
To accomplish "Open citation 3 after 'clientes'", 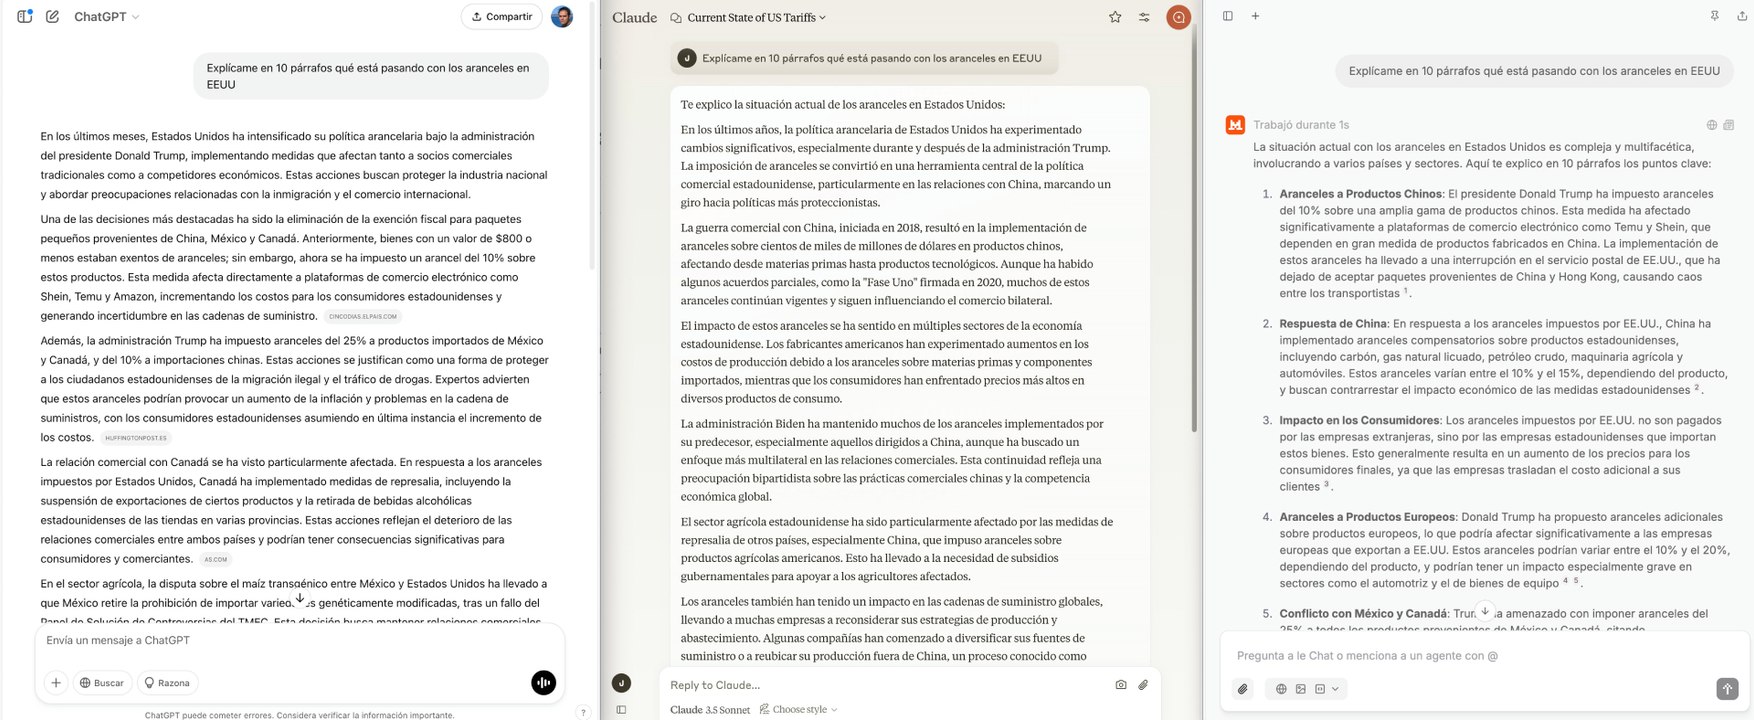I will click(1327, 485).
